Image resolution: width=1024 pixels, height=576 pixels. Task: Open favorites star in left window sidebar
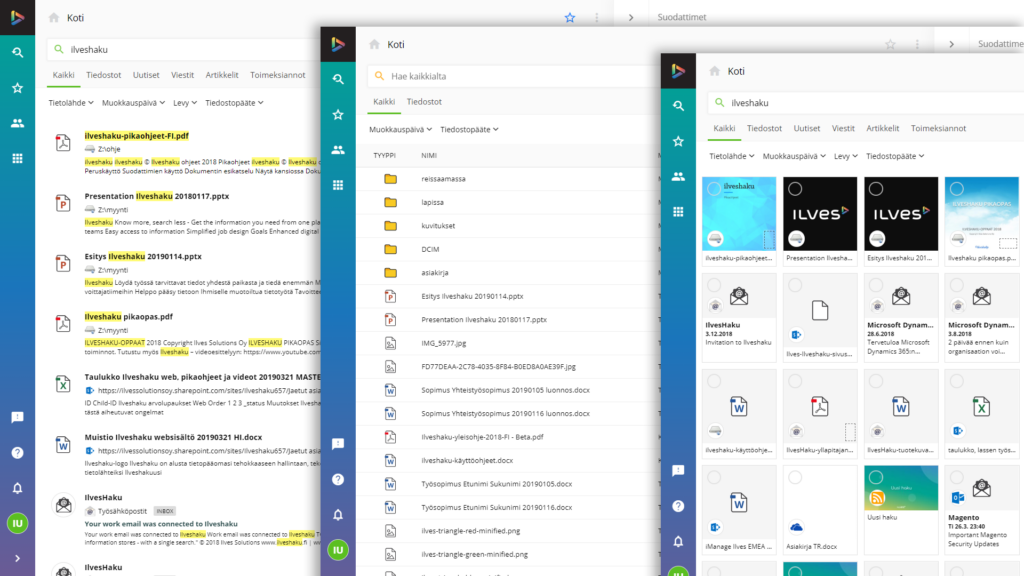click(x=18, y=88)
